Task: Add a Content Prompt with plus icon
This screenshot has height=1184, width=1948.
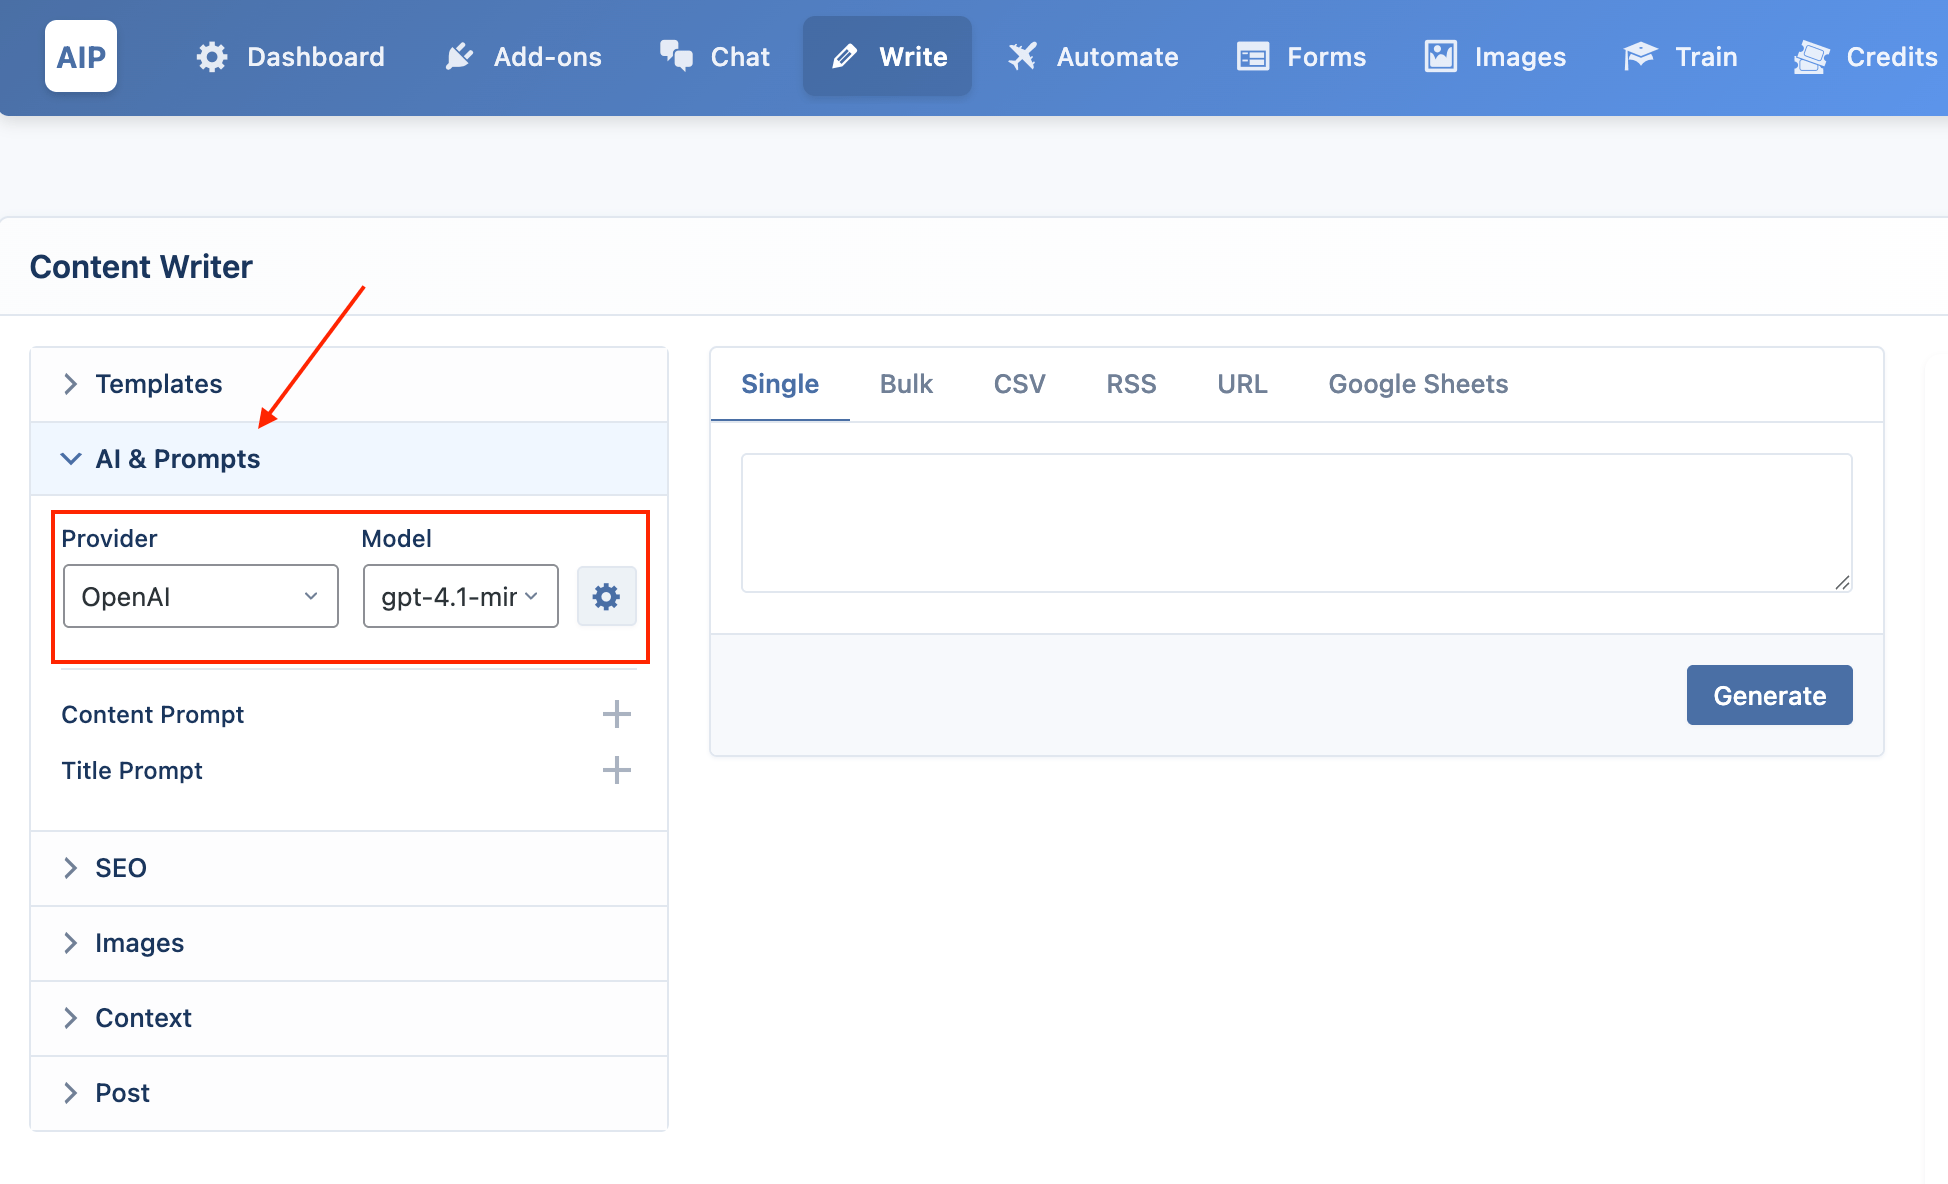Action: pyautogui.click(x=617, y=714)
